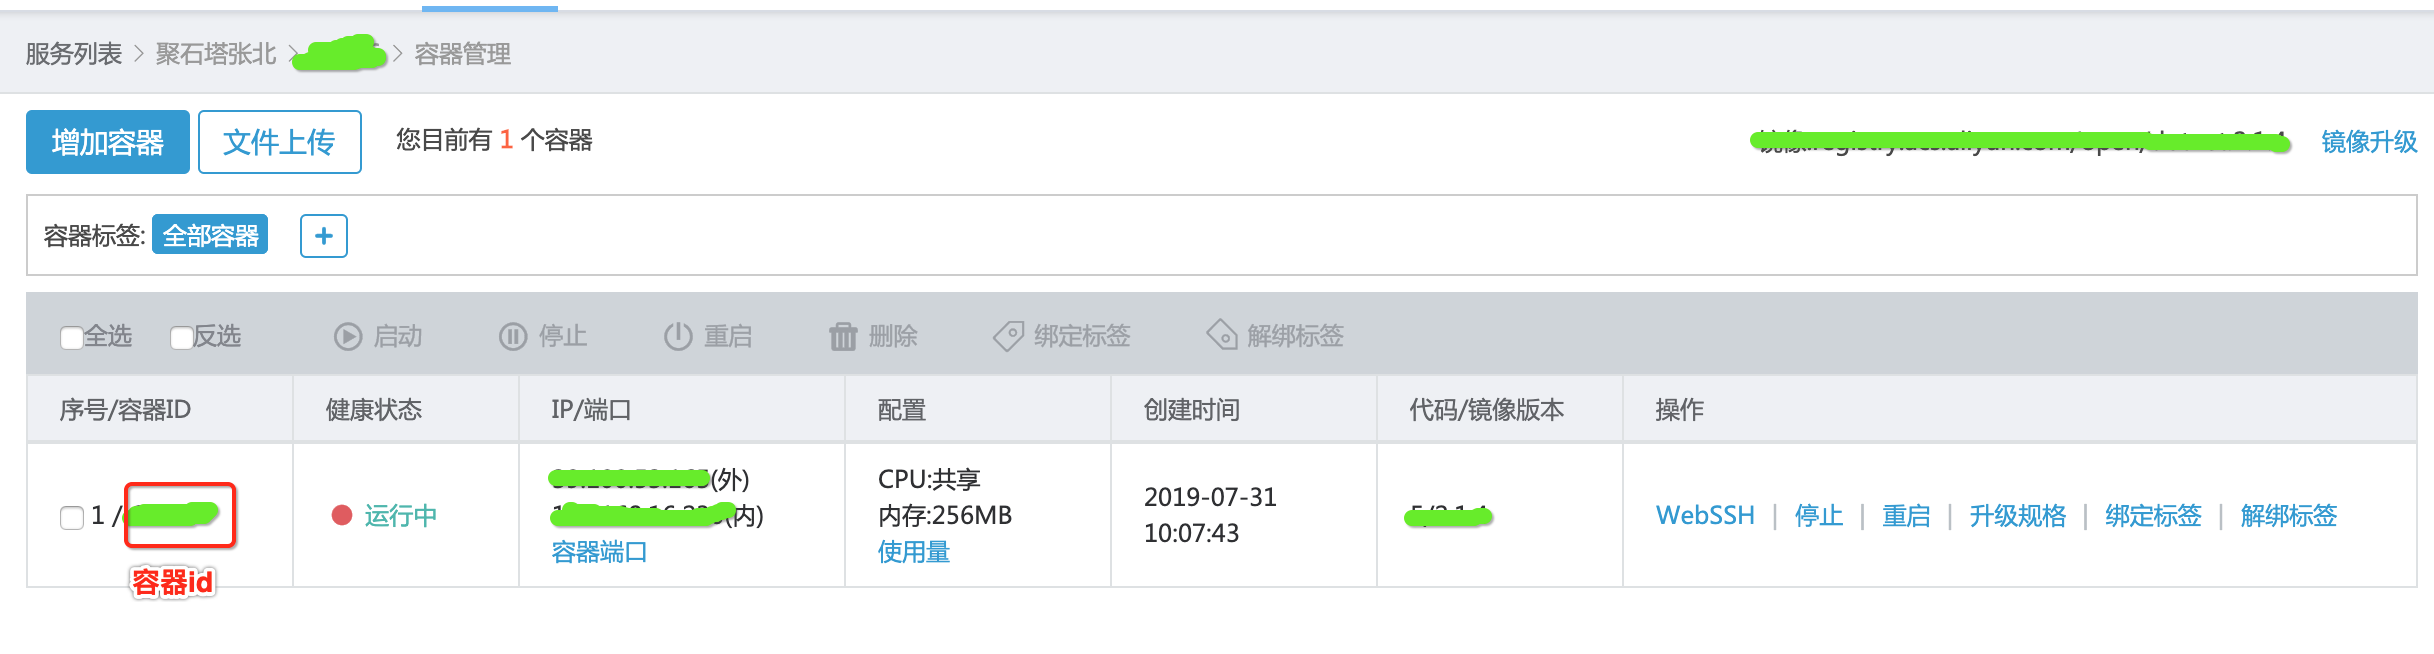Click the 增加容器 button
The width and height of the screenshot is (2434, 654).
point(108,142)
